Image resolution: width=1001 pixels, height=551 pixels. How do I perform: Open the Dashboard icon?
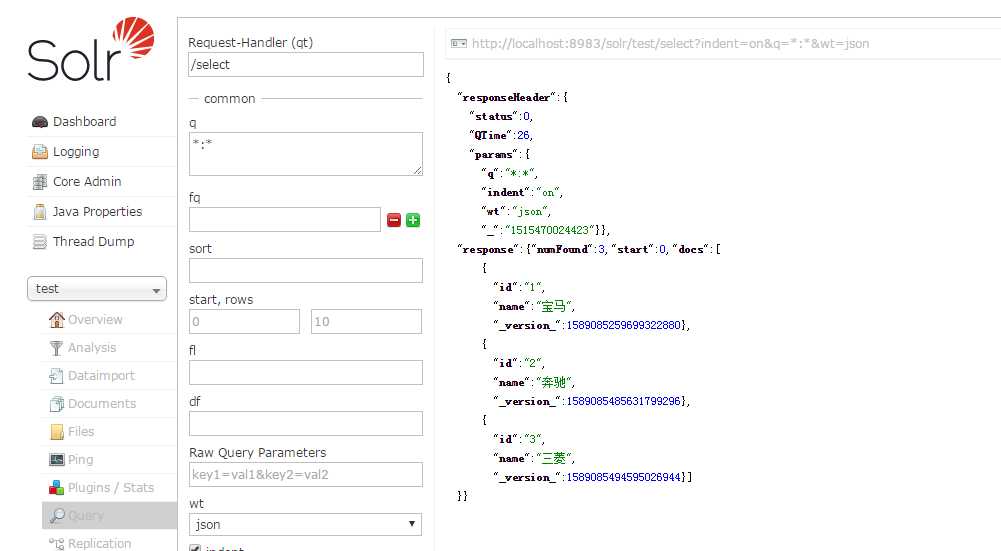[40, 122]
